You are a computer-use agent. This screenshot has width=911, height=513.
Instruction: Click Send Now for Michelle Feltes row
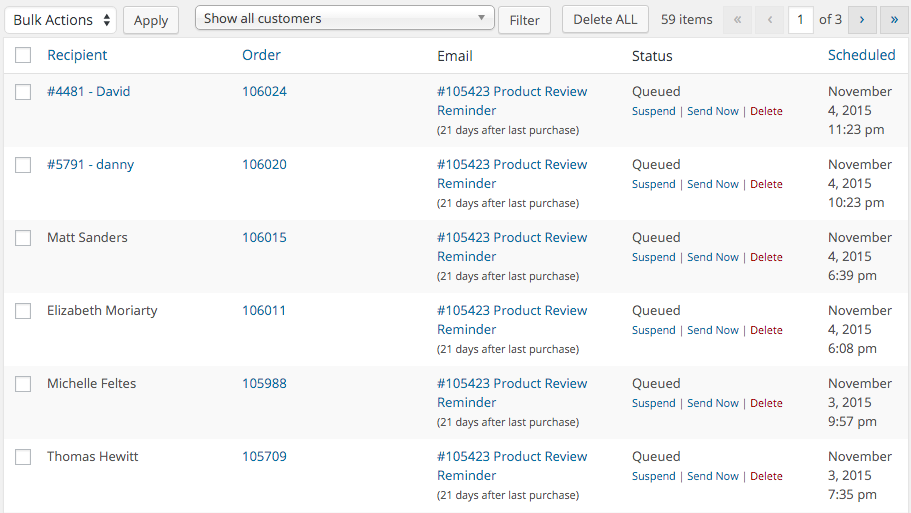coord(713,403)
